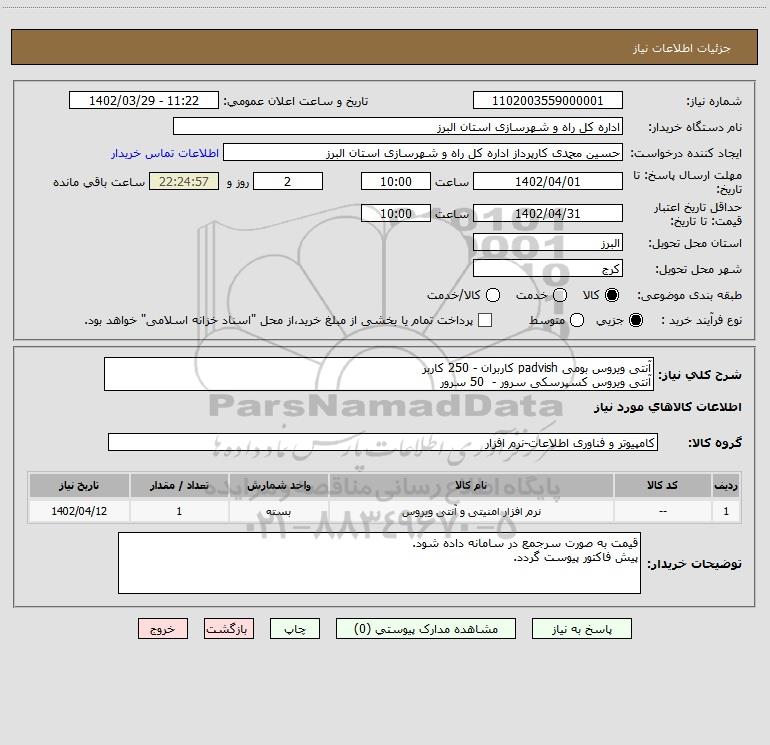Click the days remaining field showing 2
Viewport: 770px width, 745px height.
pyautogui.click(x=288, y=181)
